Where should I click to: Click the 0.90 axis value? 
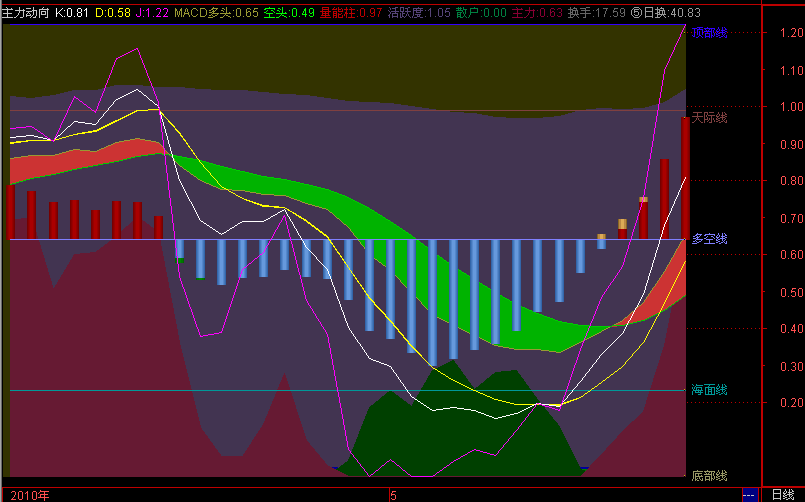click(792, 144)
